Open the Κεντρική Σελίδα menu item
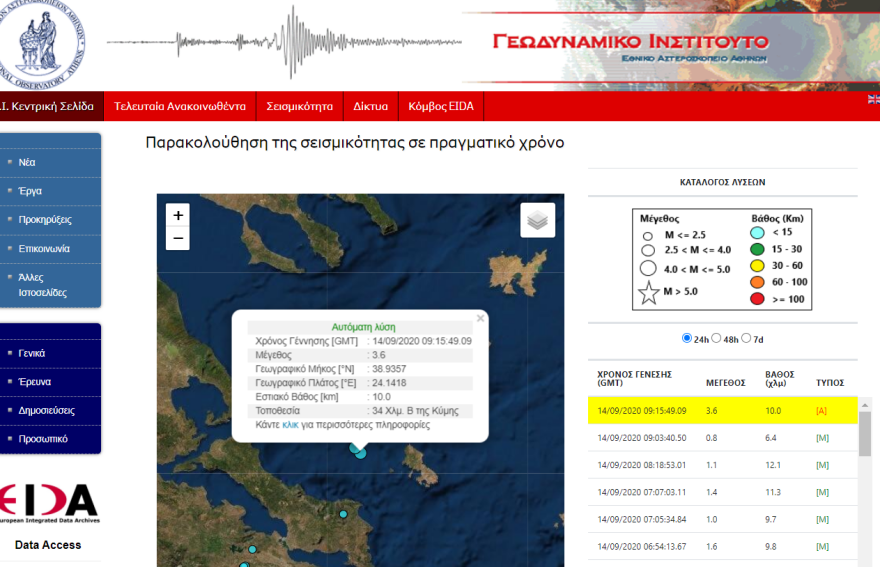This screenshot has width=880, height=567. coord(51,106)
